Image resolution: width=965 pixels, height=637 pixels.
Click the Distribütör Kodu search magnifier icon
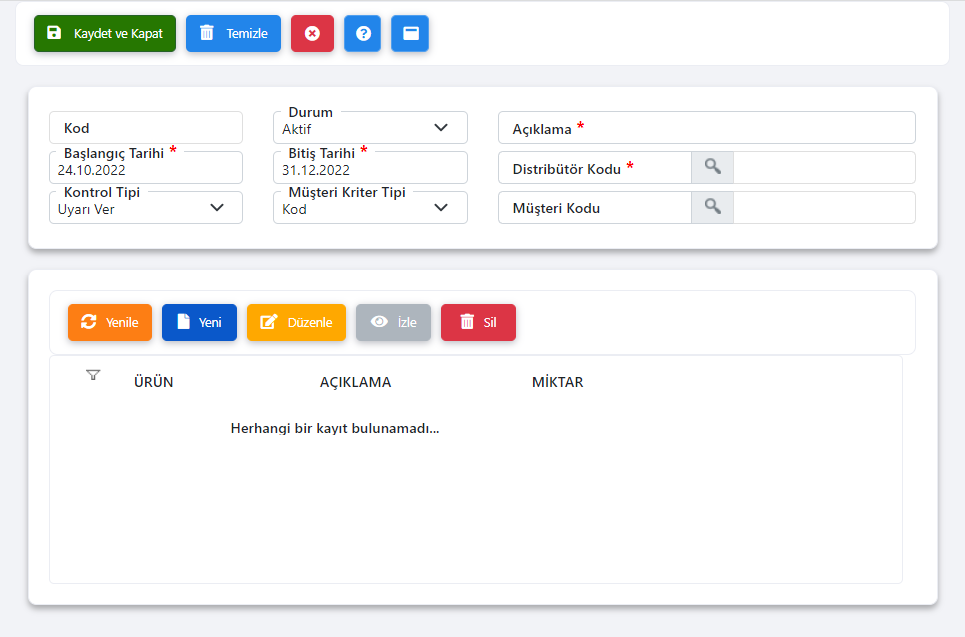712,167
